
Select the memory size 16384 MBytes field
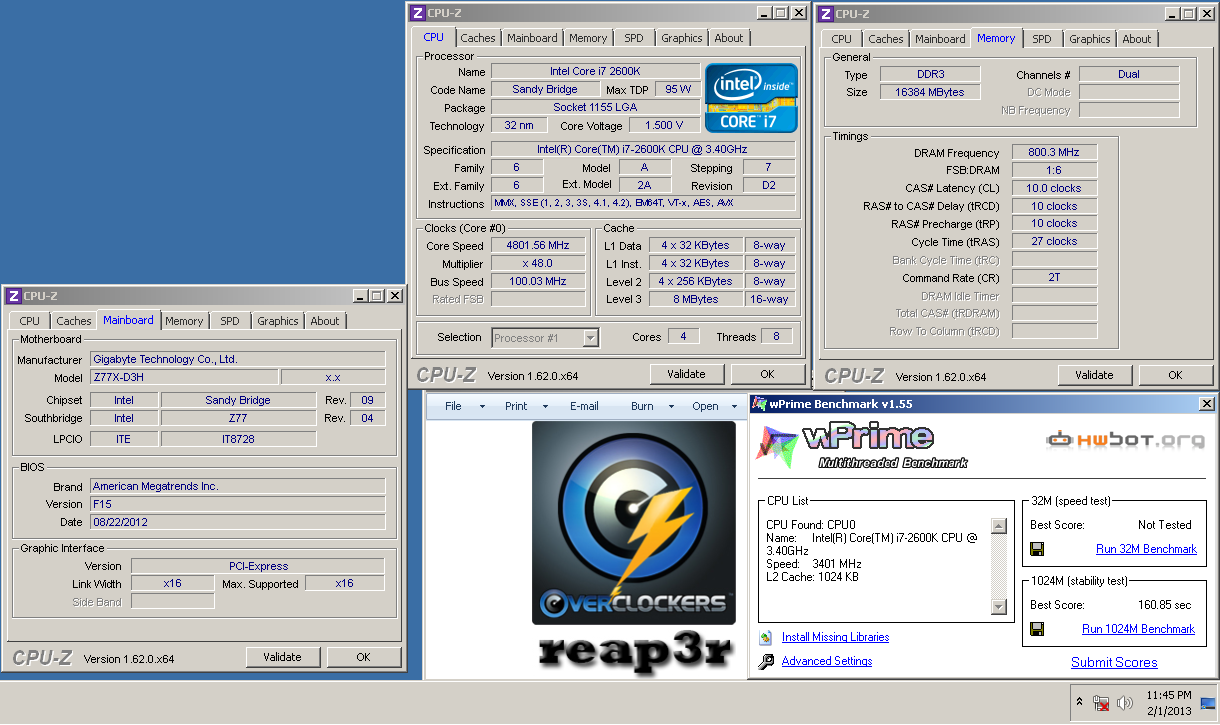click(930, 92)
